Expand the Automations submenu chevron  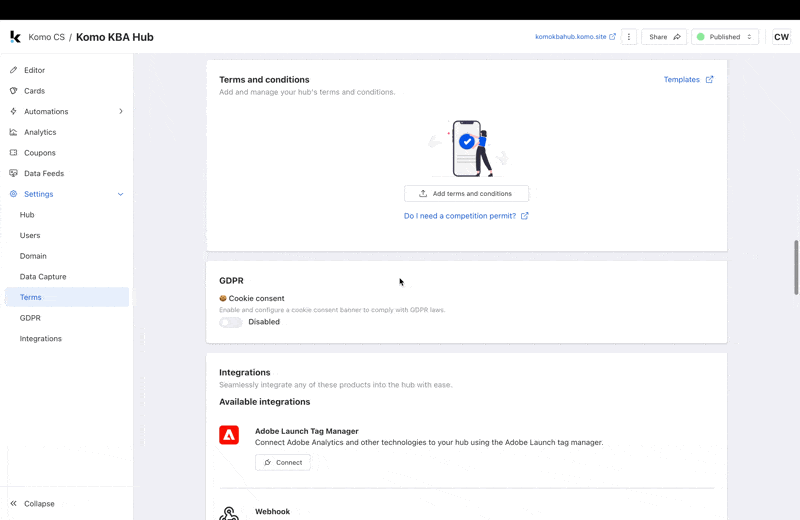coord(121,111)
